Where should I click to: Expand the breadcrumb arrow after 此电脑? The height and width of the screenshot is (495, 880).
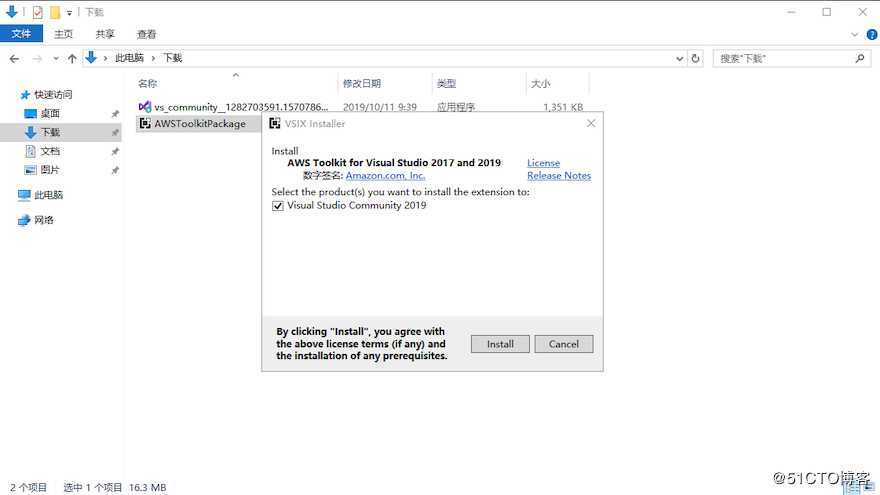point(153,58)
